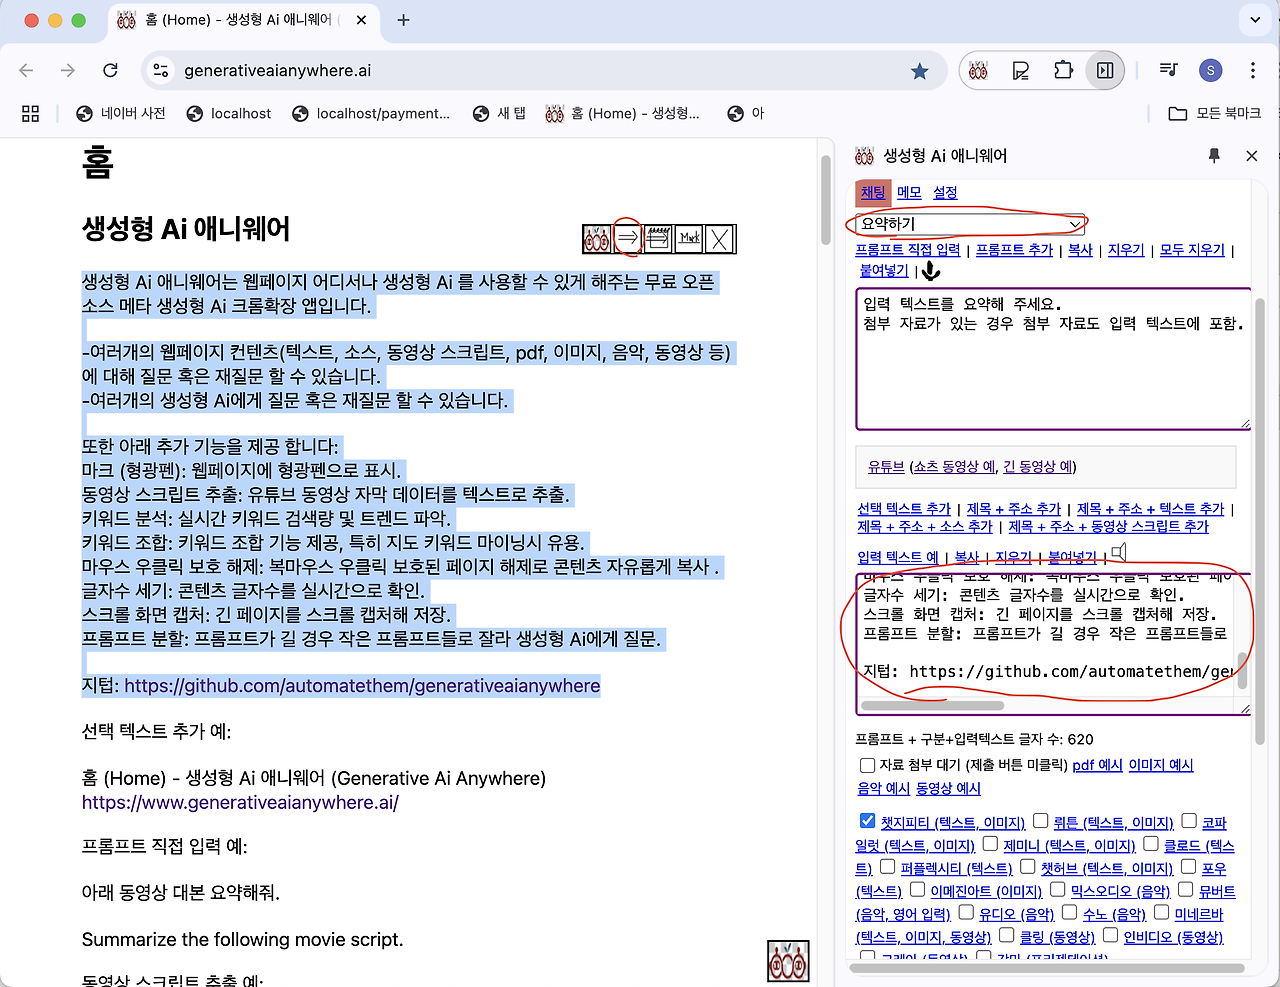Go back to previous page
Screen dimensions: 1280x987
tap(27, 71)
